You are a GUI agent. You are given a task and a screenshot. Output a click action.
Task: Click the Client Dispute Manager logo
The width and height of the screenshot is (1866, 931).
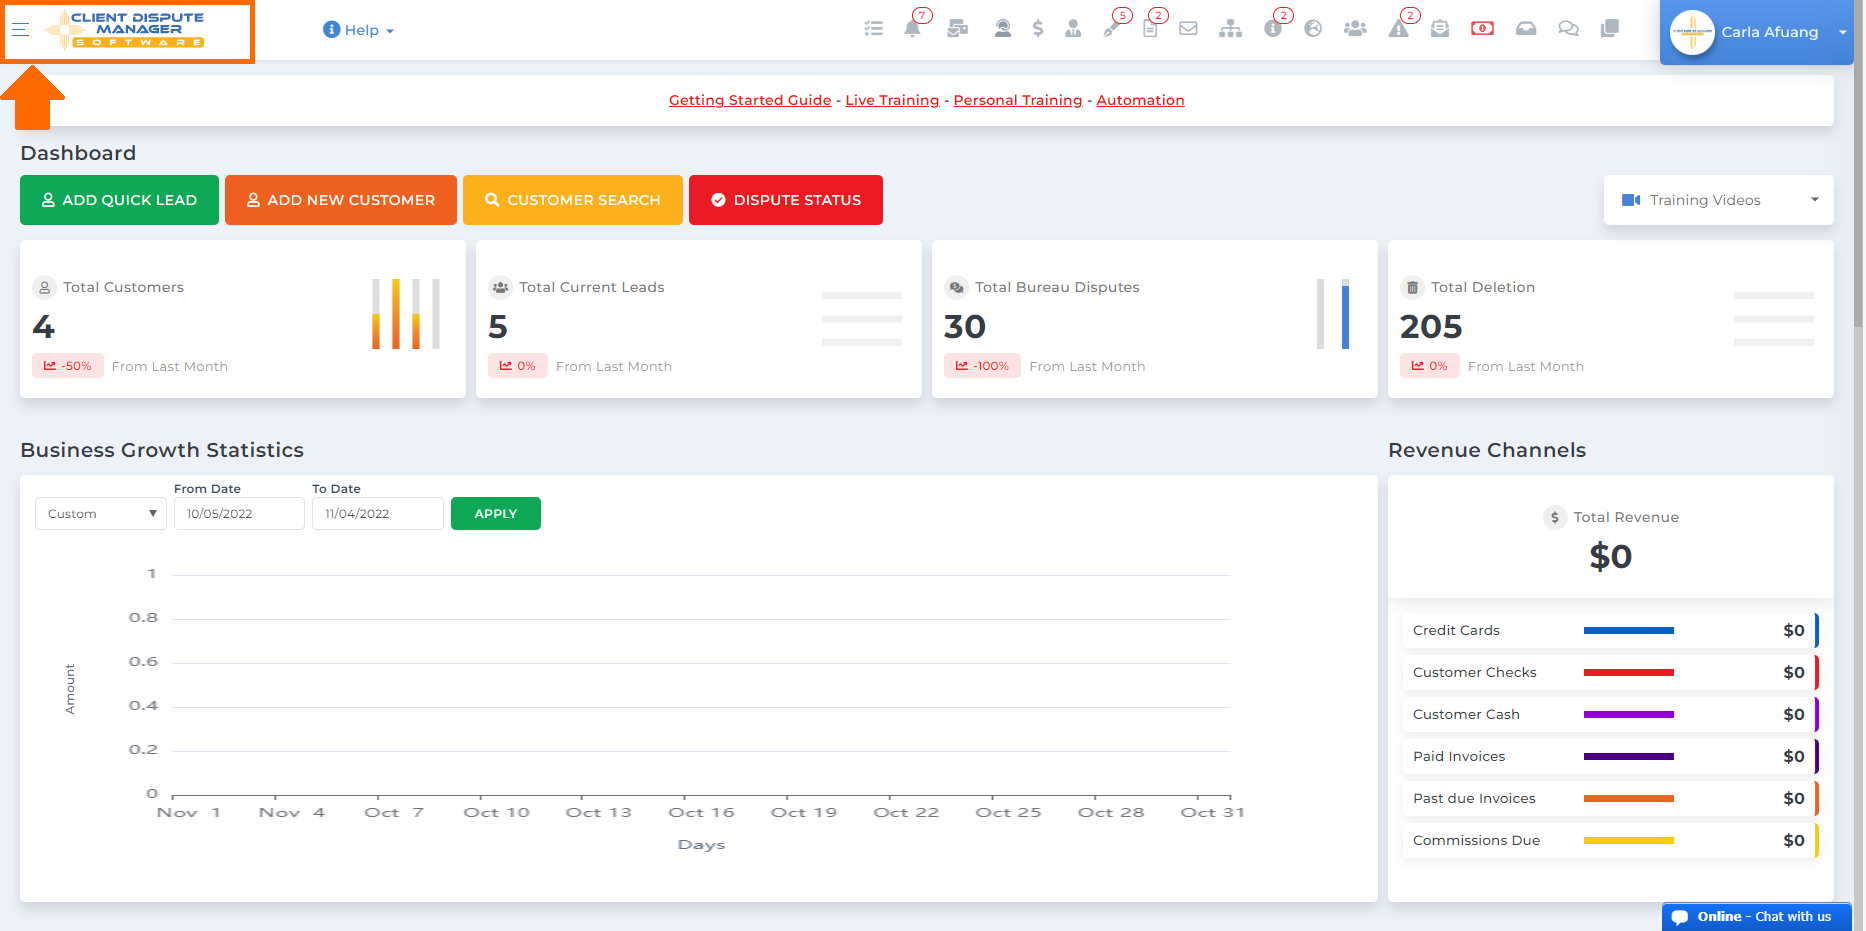tap(127, 30)
